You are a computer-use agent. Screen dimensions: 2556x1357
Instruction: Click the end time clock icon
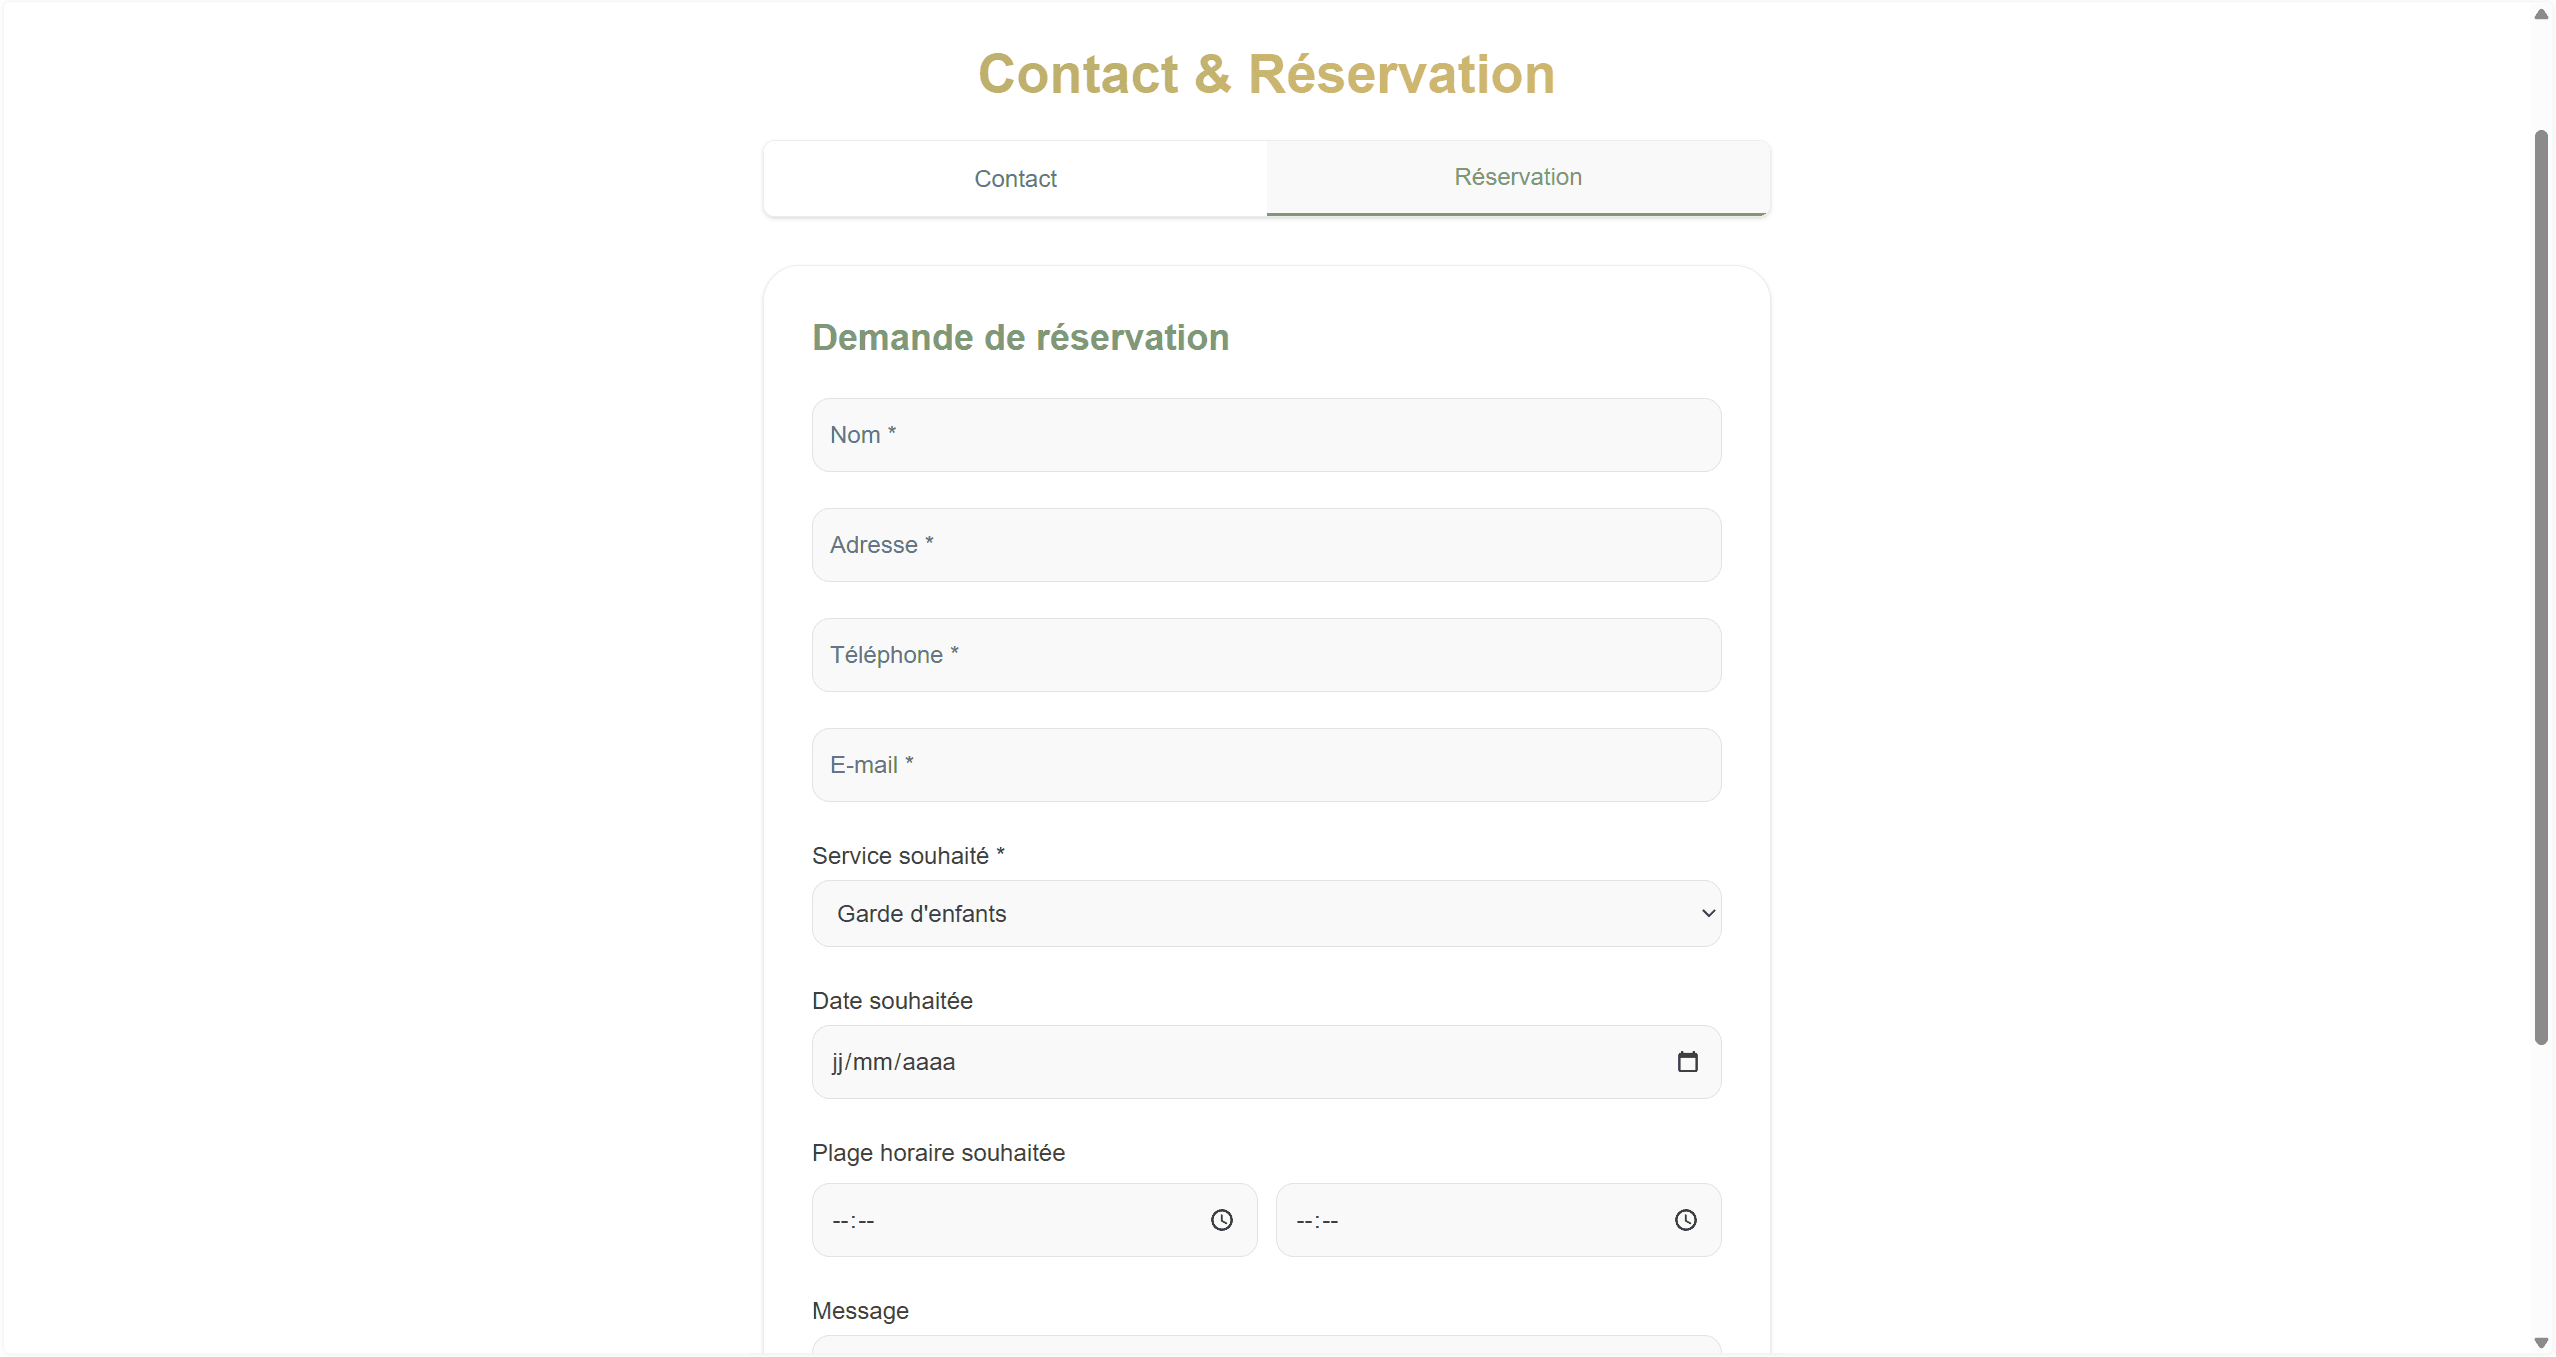pos(1685,1220)
